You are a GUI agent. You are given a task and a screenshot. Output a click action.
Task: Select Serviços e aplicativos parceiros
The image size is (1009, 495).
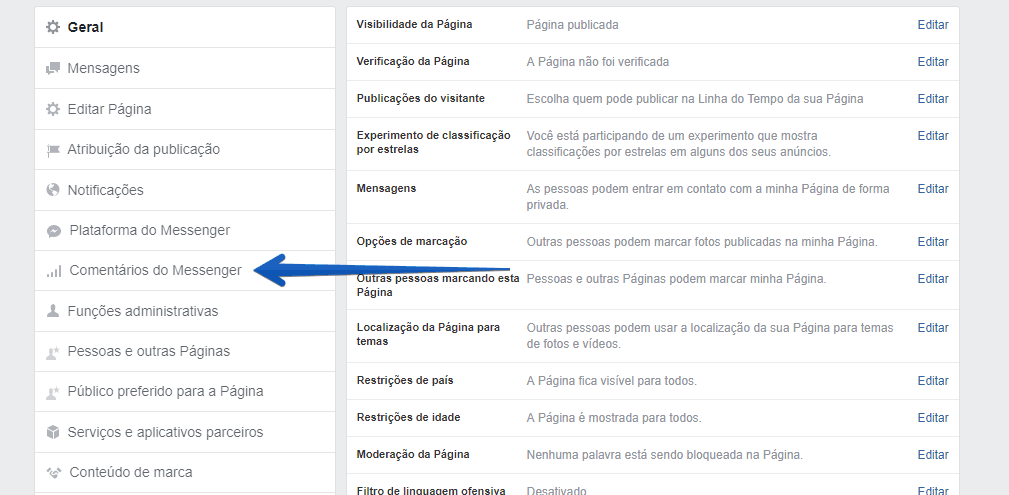click(x=185, y=432)
